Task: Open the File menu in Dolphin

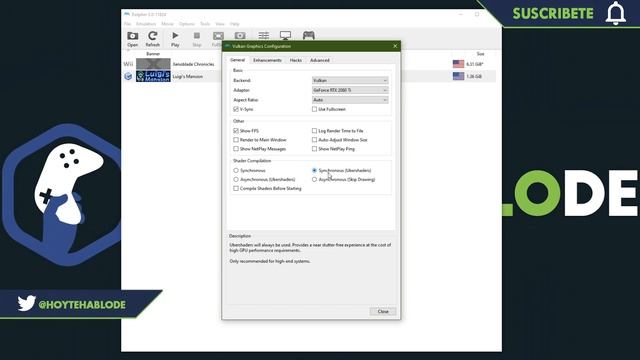Action: tap(127, 24)
